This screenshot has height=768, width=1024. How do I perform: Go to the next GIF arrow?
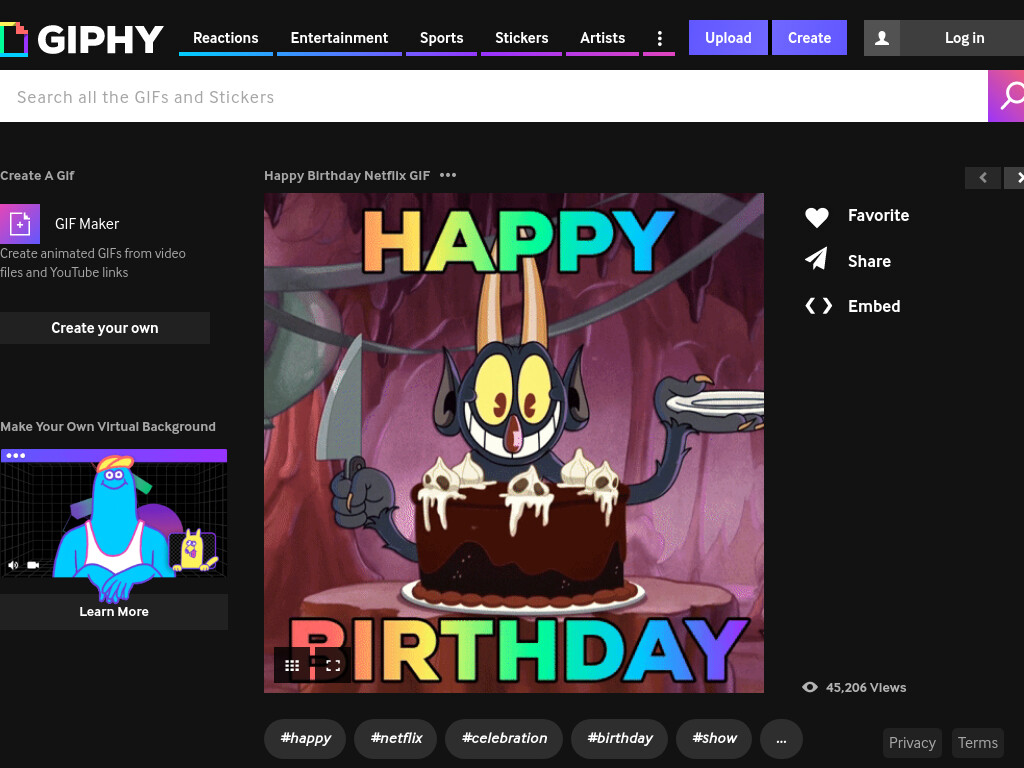pos(1014,178)
